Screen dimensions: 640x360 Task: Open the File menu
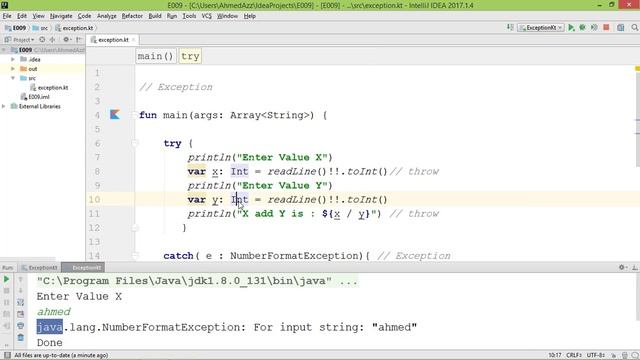click(x=7, y=16)
